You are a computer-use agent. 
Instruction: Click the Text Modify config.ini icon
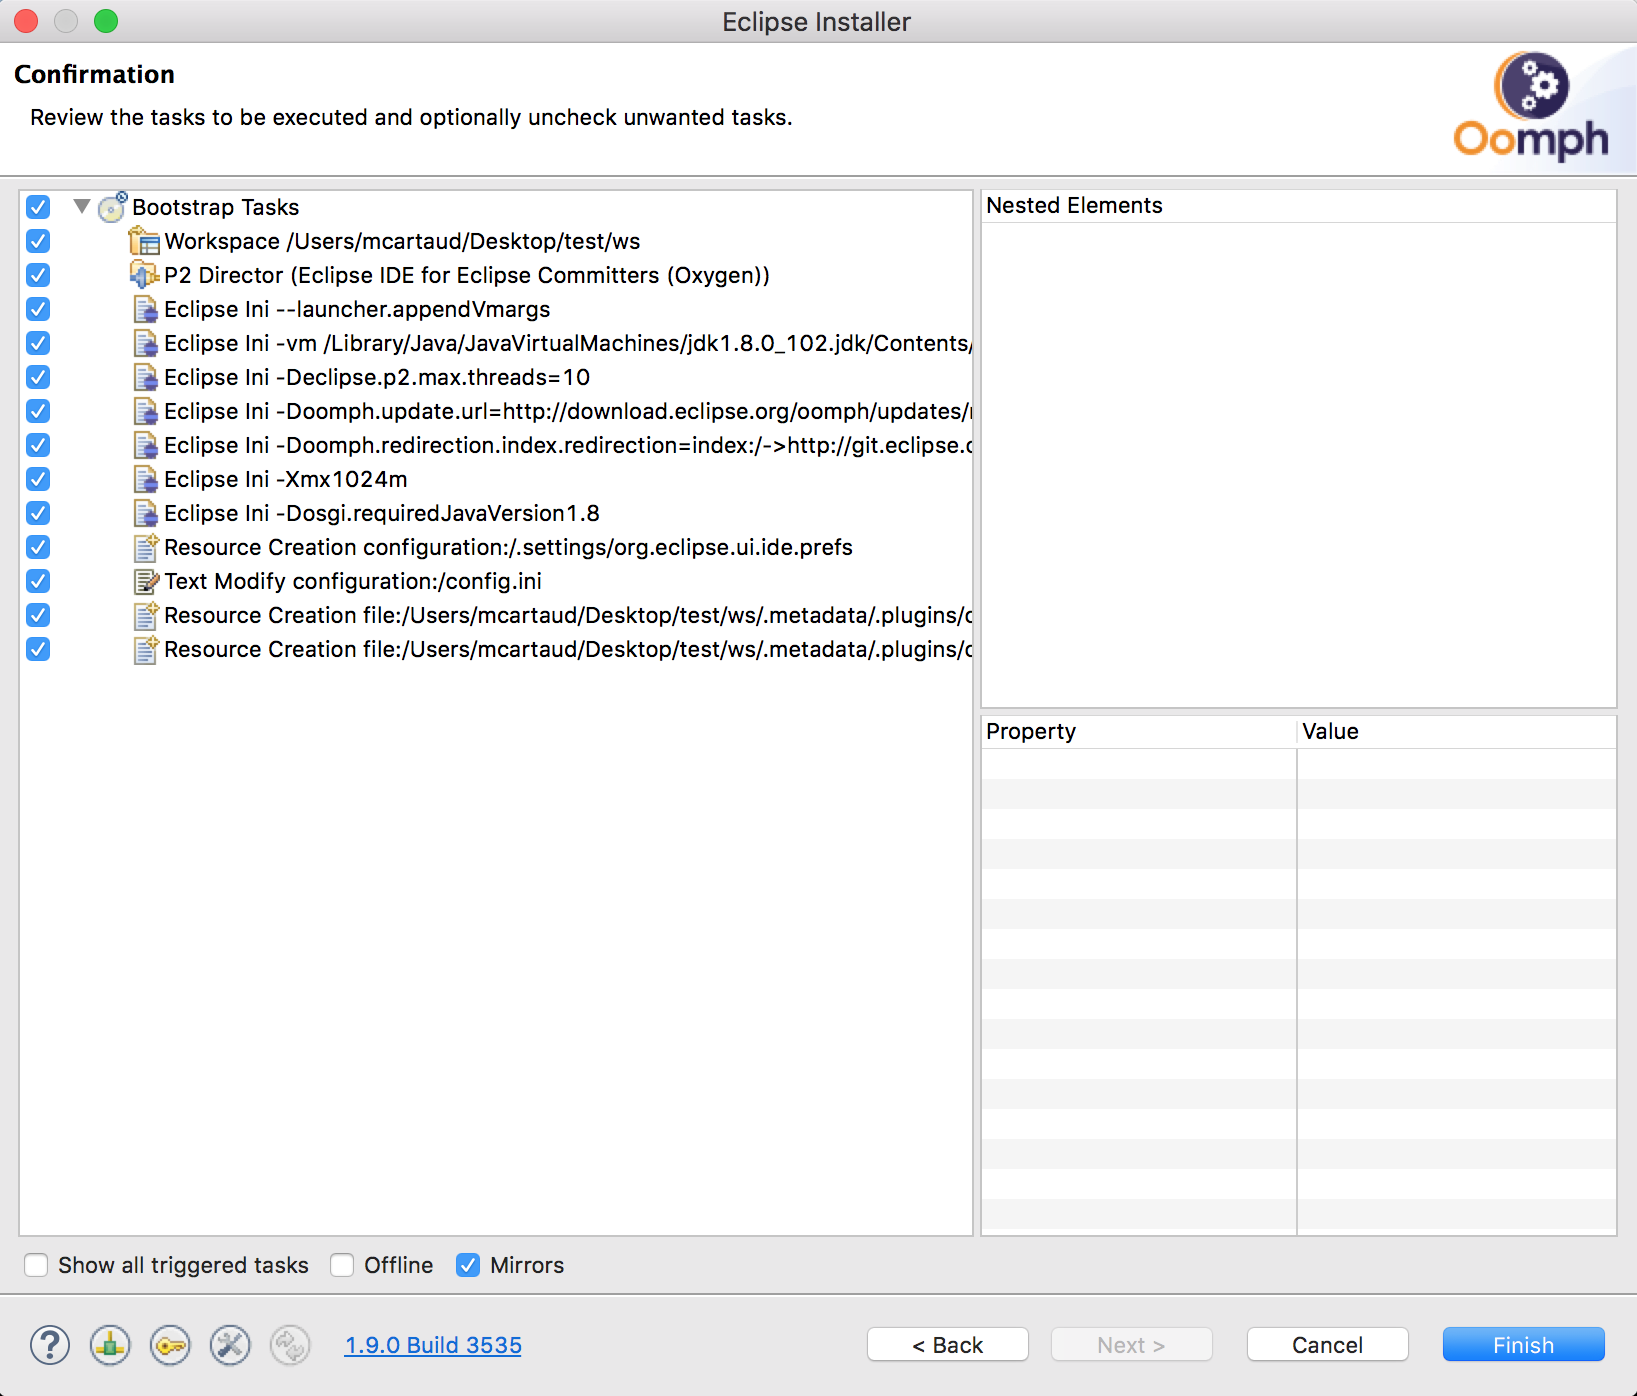[x=146, y=581]
